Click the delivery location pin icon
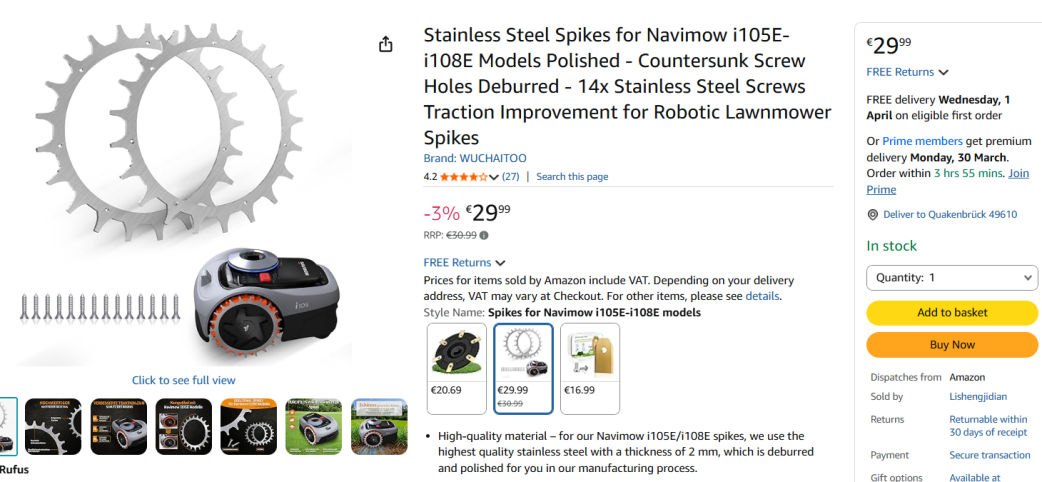 tap(873, 214)
